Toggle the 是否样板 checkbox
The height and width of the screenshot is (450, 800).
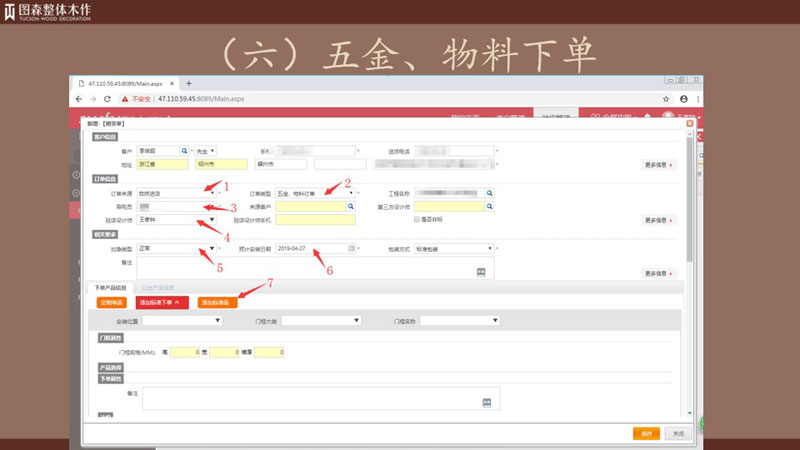417,219
